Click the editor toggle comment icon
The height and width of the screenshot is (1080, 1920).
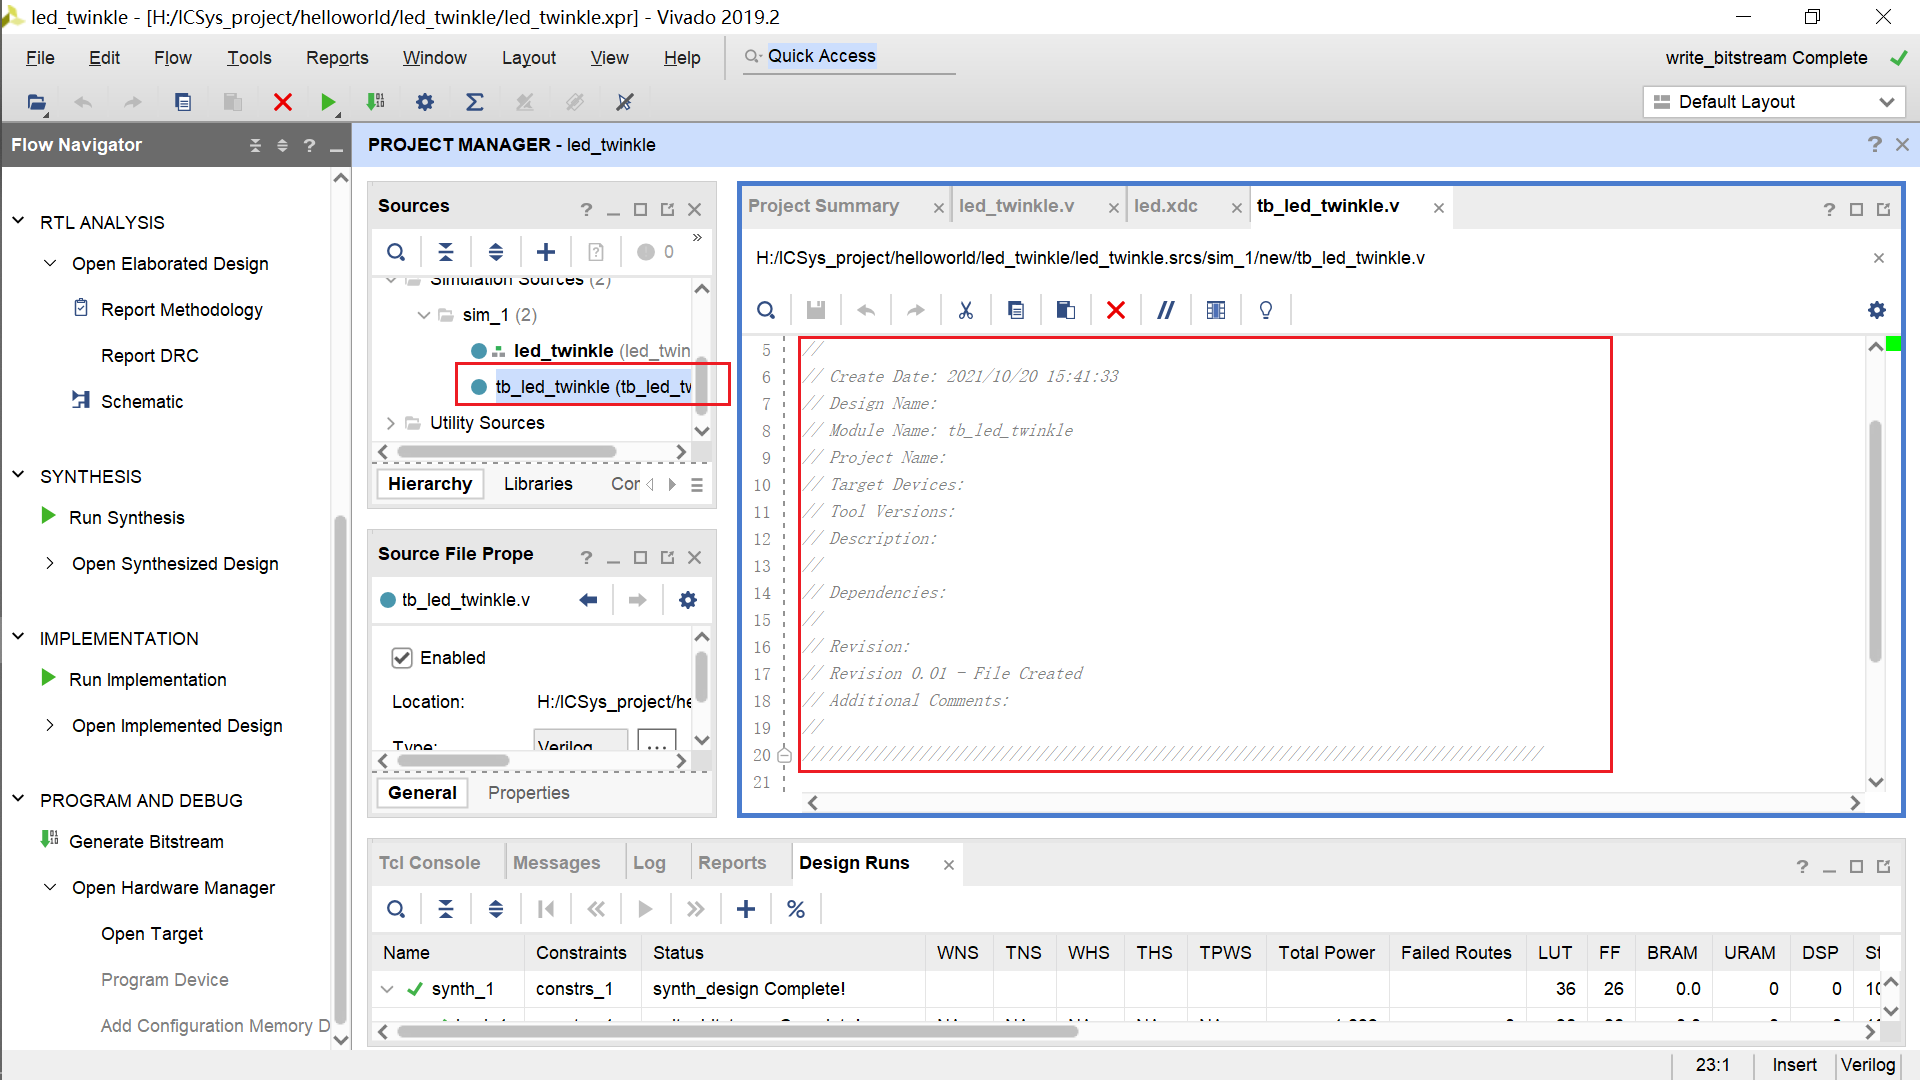click(x=1165, y=310)
